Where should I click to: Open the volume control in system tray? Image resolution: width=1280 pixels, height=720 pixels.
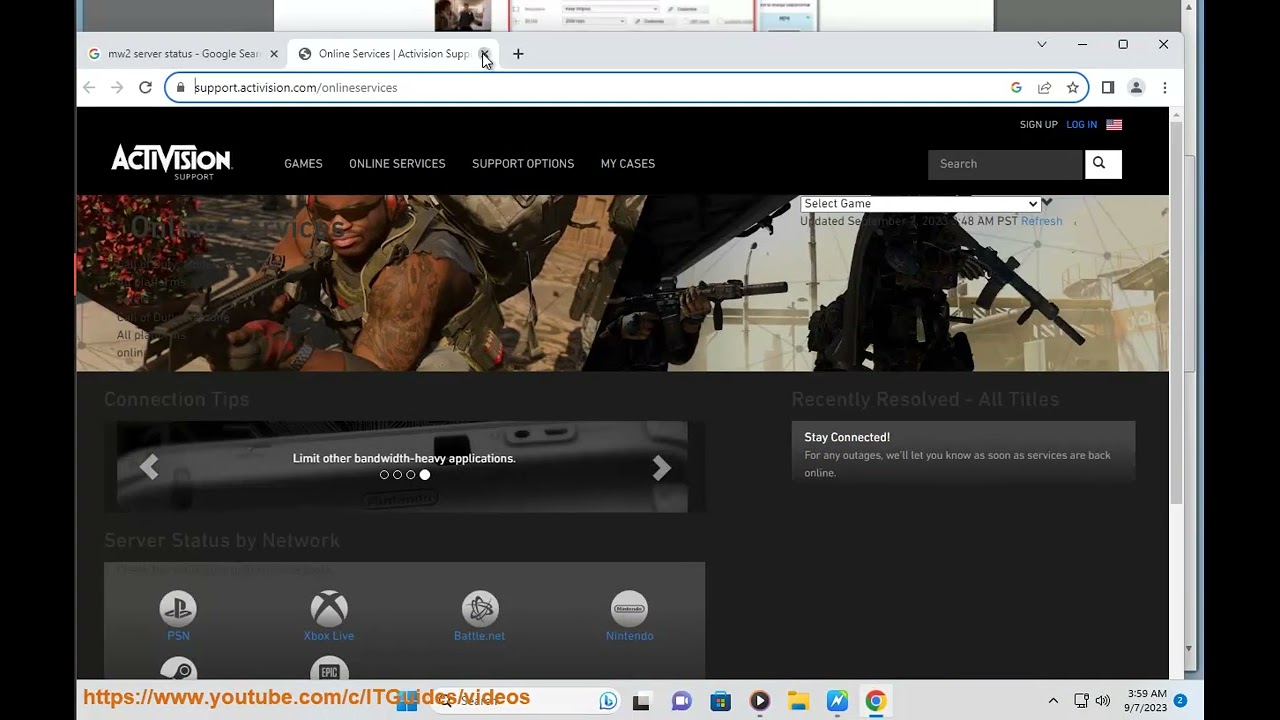(x=1102, y=701)
